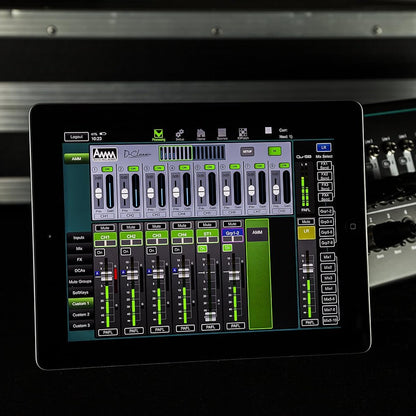This screenshot has height=416, width=416.
Task: Click the PAFL button under CH1
Action: click(x=108, y=332)
